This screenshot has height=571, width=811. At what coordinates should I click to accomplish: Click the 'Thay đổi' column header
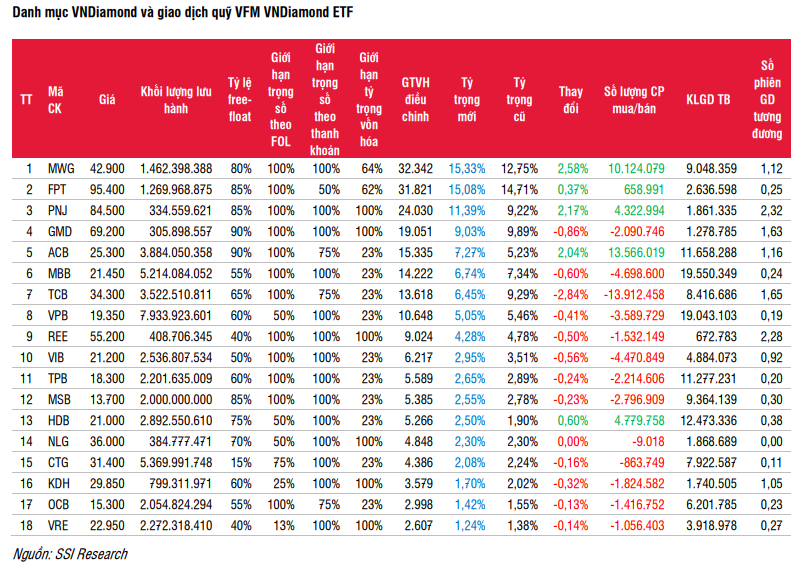(x=570, y=100)
